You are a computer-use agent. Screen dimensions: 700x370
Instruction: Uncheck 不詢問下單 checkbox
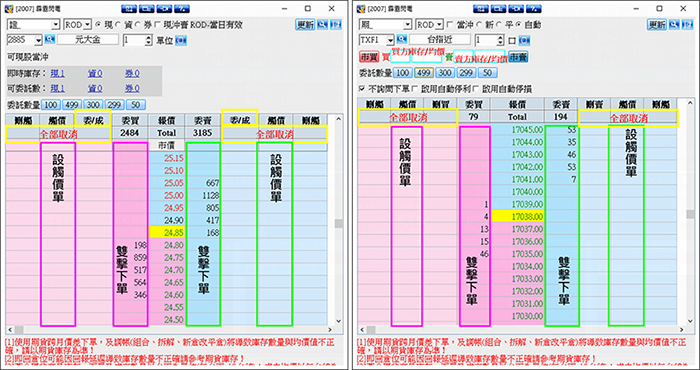362,88
